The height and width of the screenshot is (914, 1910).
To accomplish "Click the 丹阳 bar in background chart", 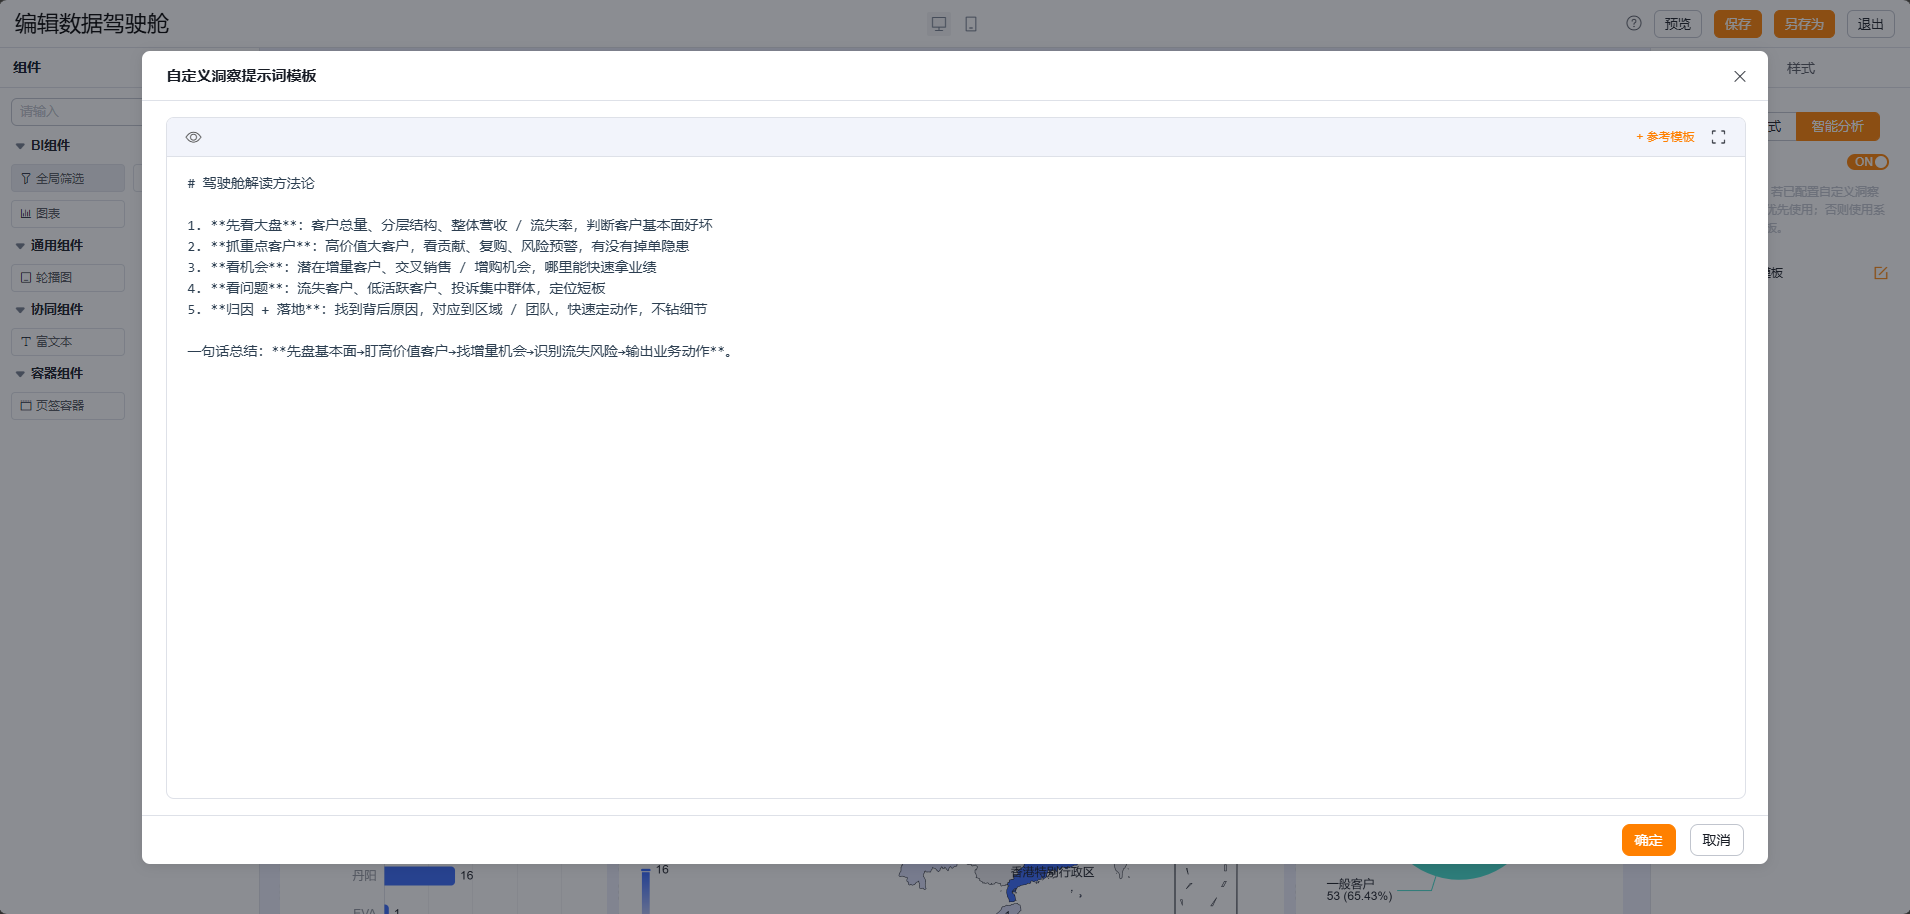I will (x=419, y=876).
